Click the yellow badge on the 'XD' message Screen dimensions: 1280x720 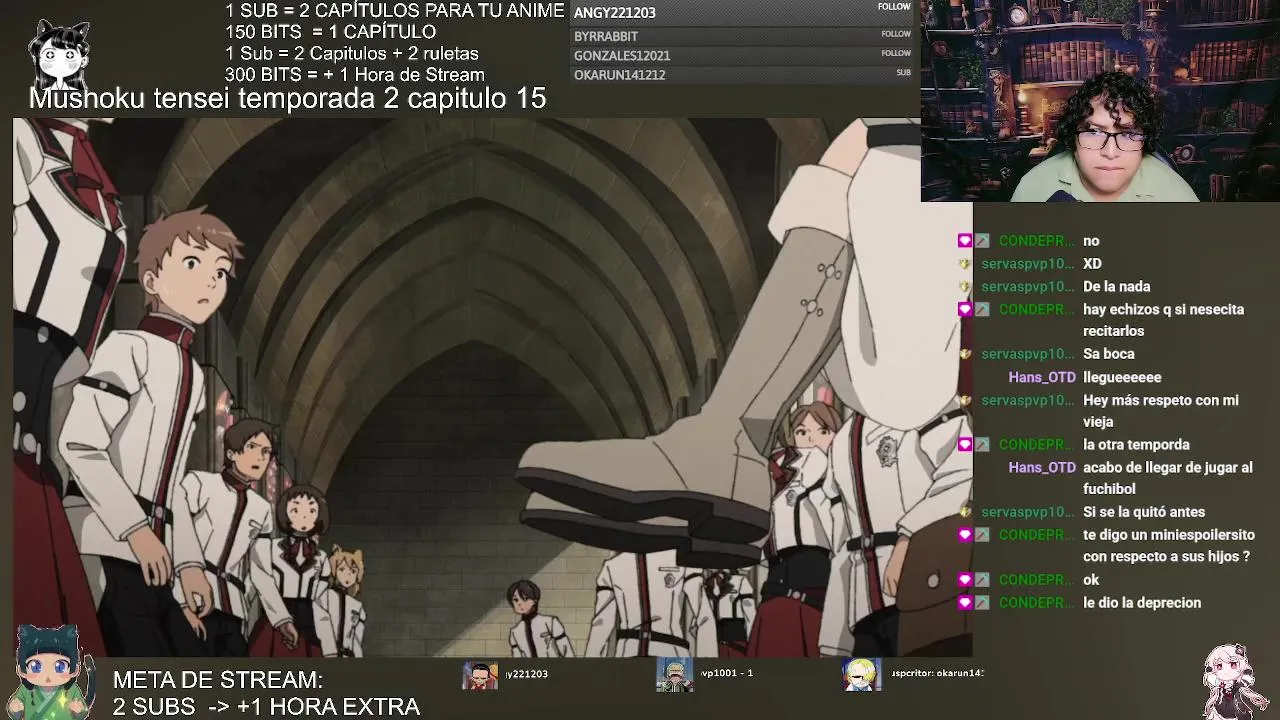[965, 264]
